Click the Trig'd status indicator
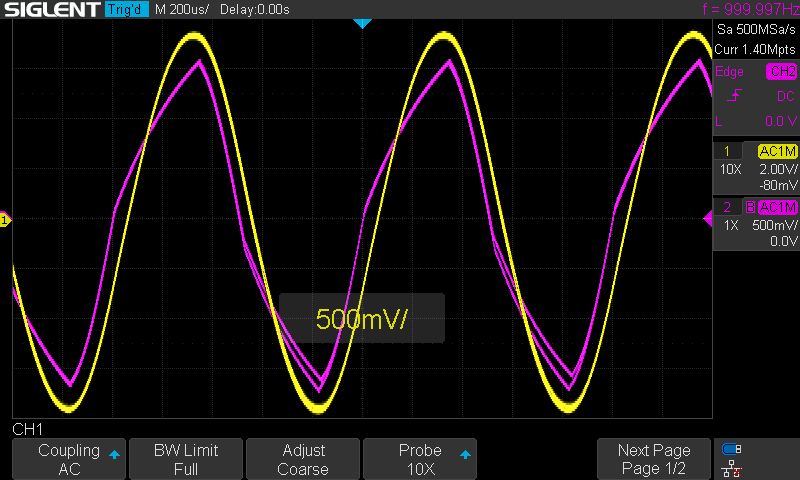 point(127,9)
